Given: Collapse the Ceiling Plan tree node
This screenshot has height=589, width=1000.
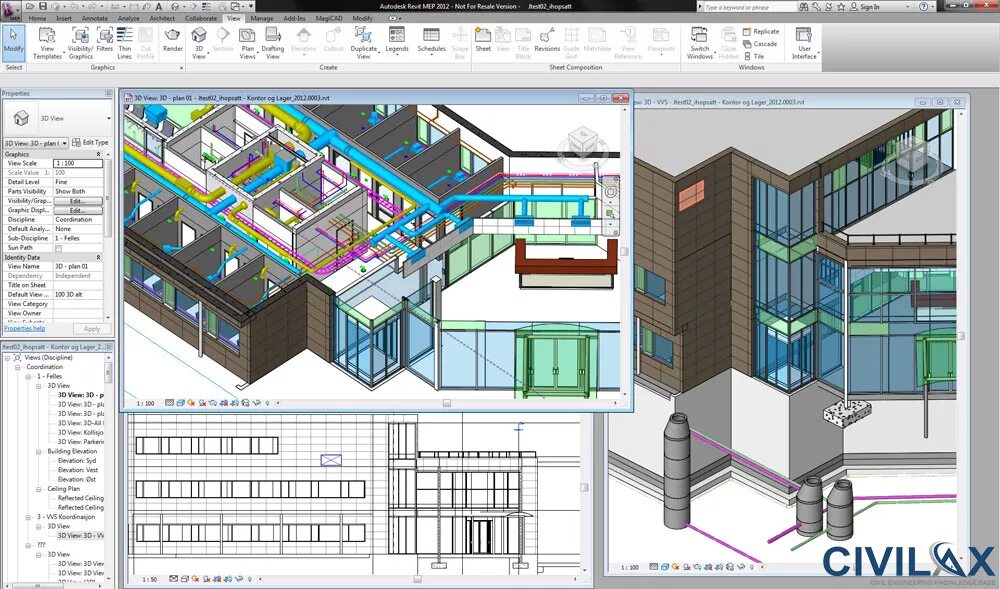Looking at the screenshot, I should [x=40, y=489].
